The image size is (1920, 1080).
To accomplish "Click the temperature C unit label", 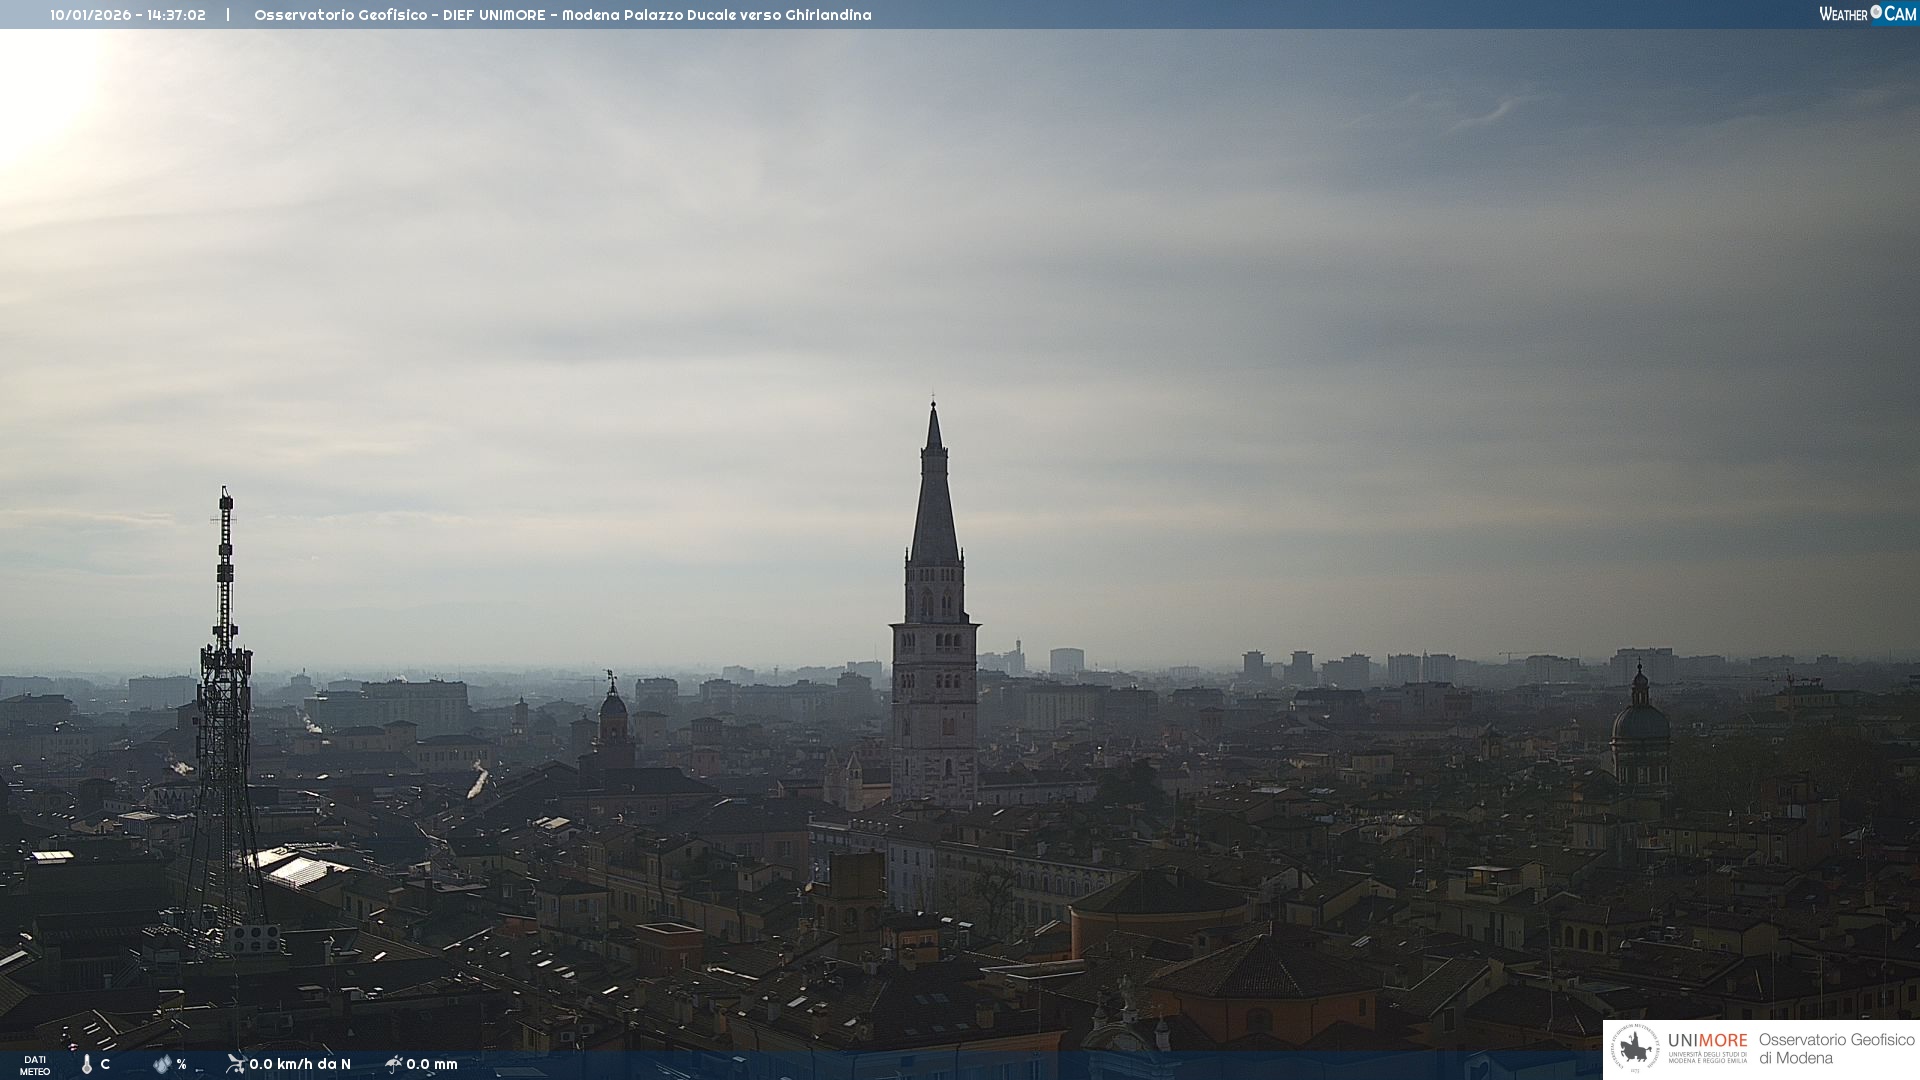I will click(x=105, y=1064).
